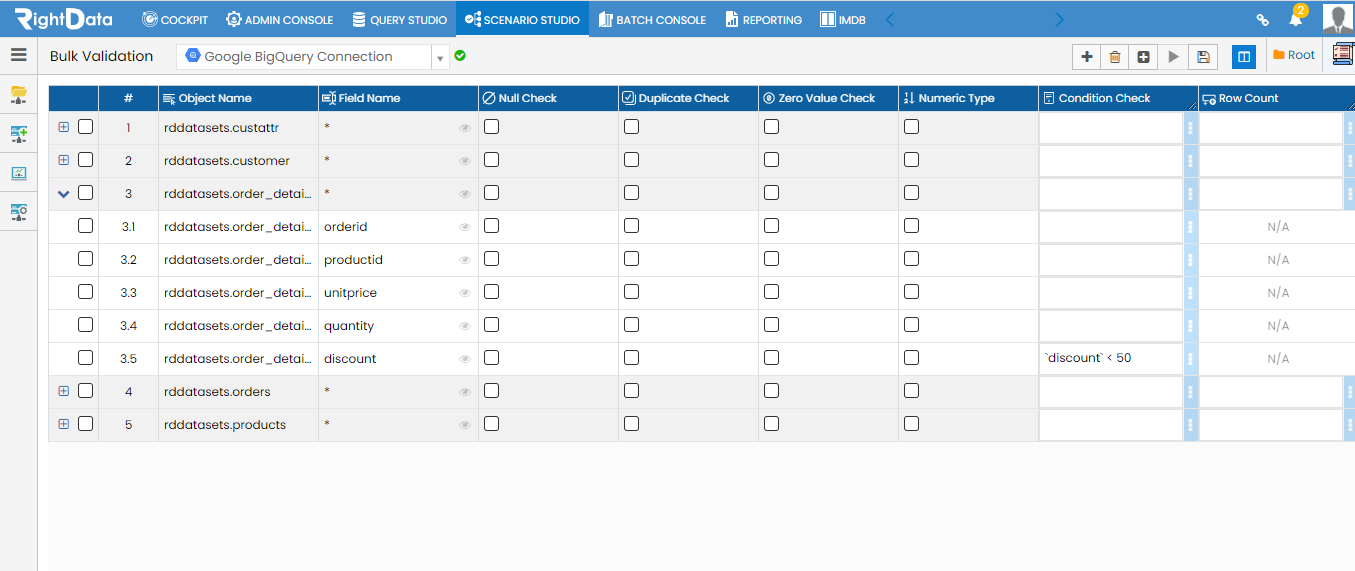Click the Root folder link
Viewport: 1355px width, 571px height.
point(1294,55)
